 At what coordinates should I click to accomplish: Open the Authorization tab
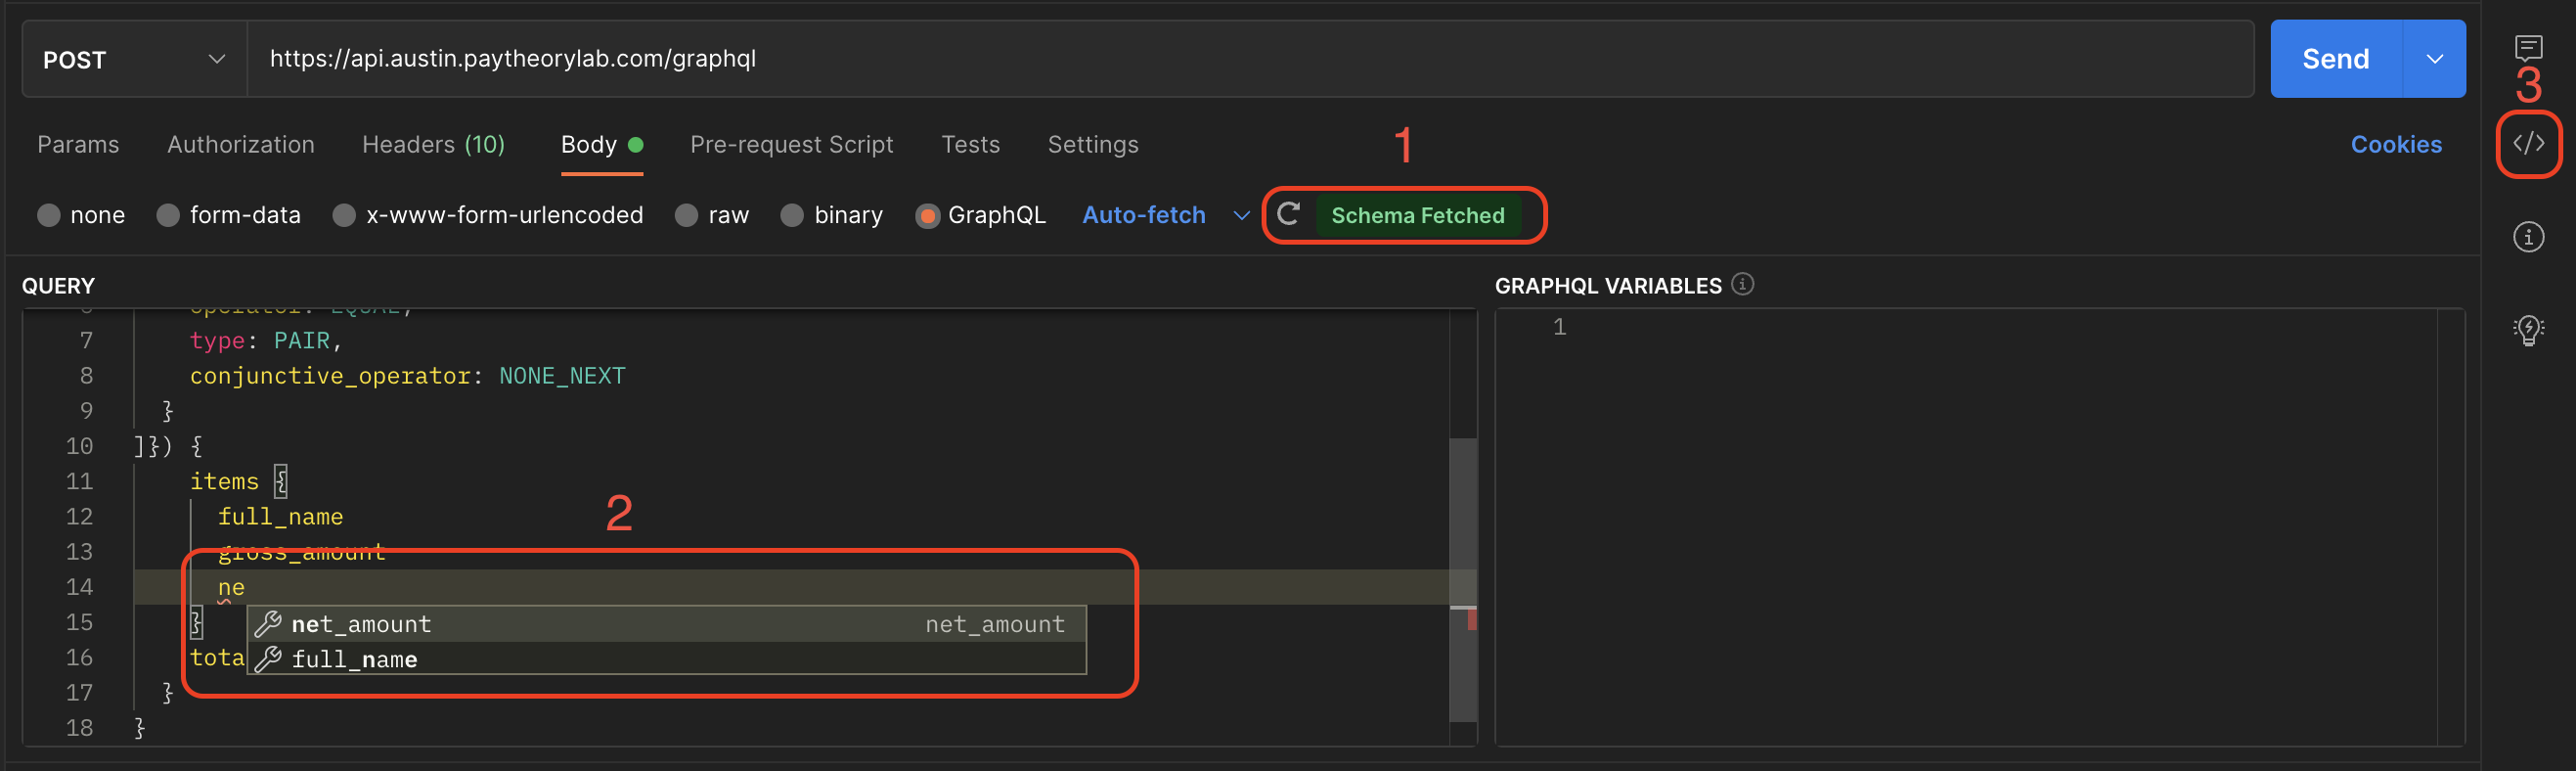coord(241,144)
